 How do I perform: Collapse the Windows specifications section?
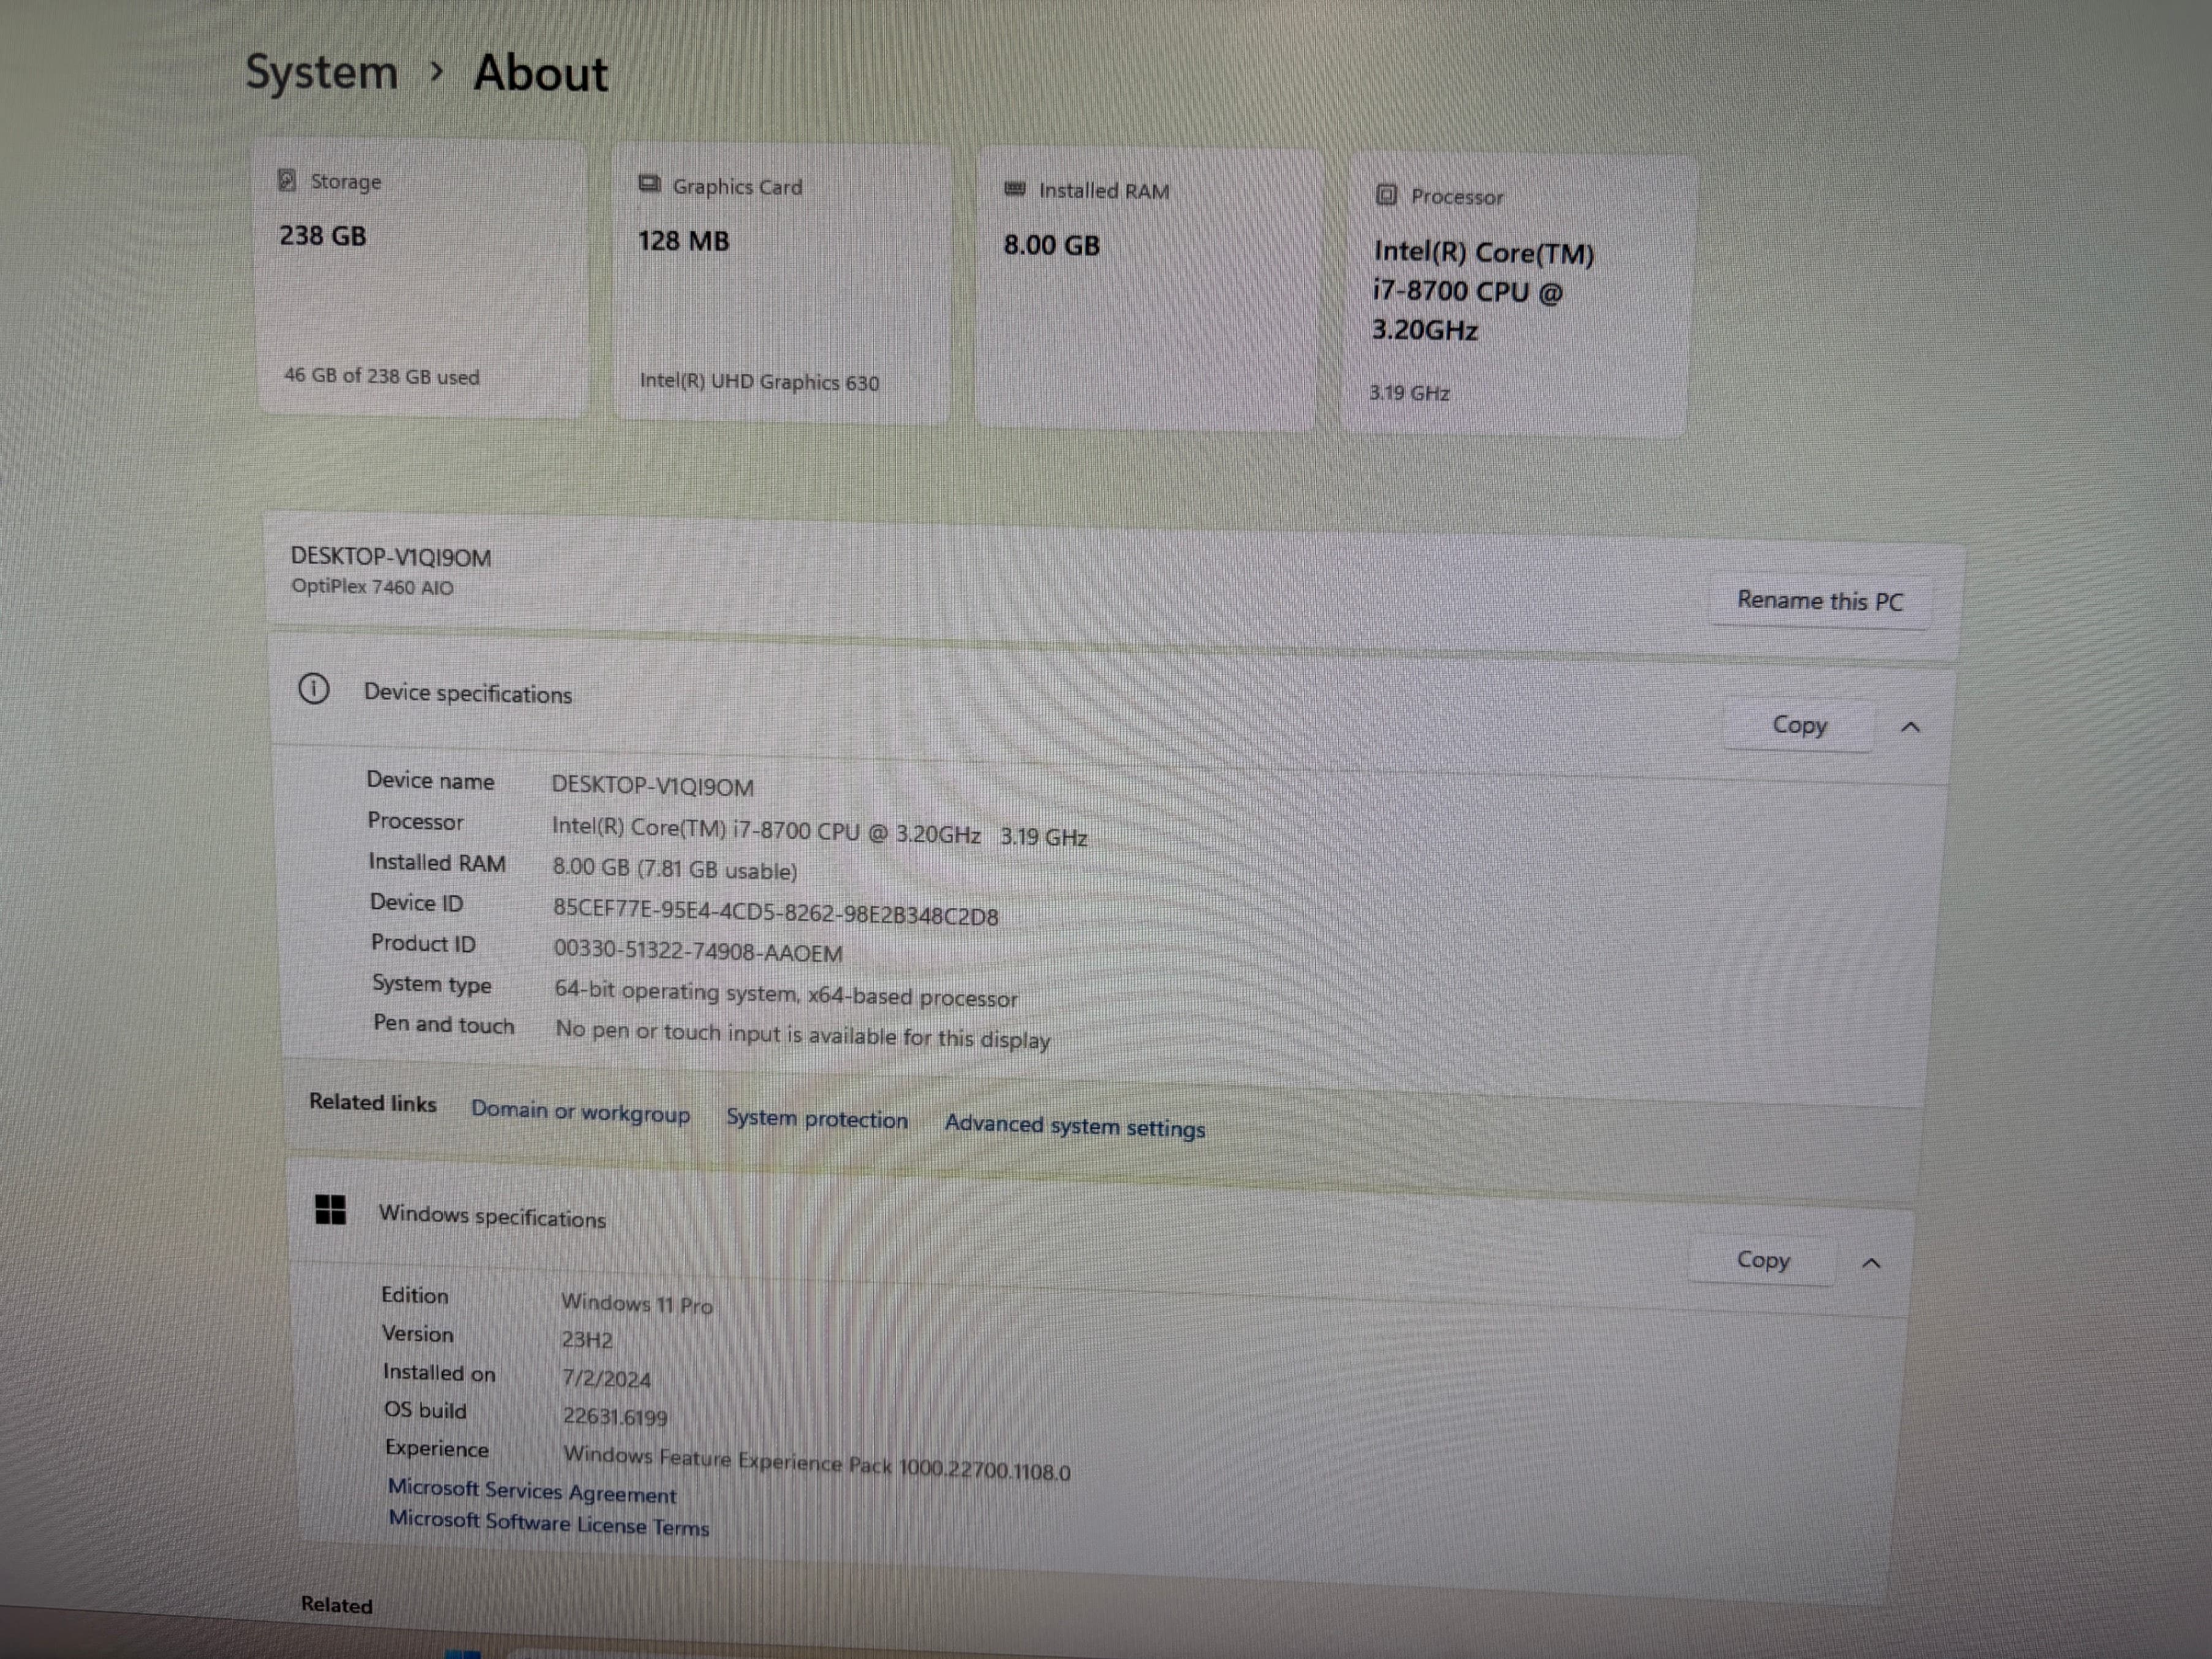coord(1872,1263)
